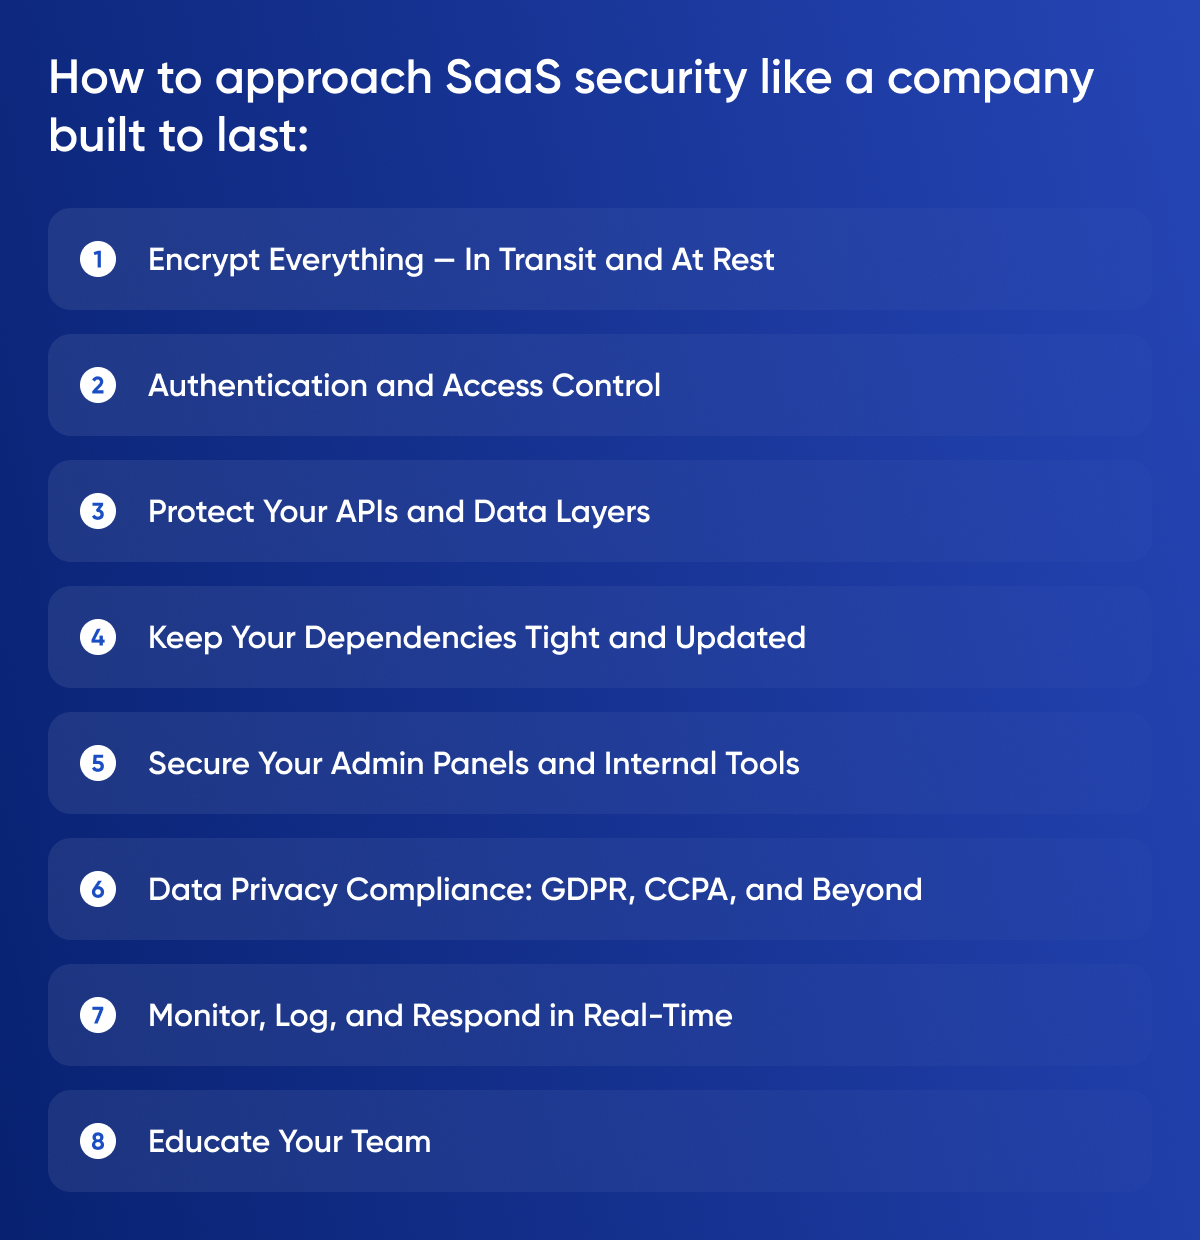Open 'Authentication and Access Control' item
Image resolution: width=1200 pixels, height=1240 pixels.
404,386
